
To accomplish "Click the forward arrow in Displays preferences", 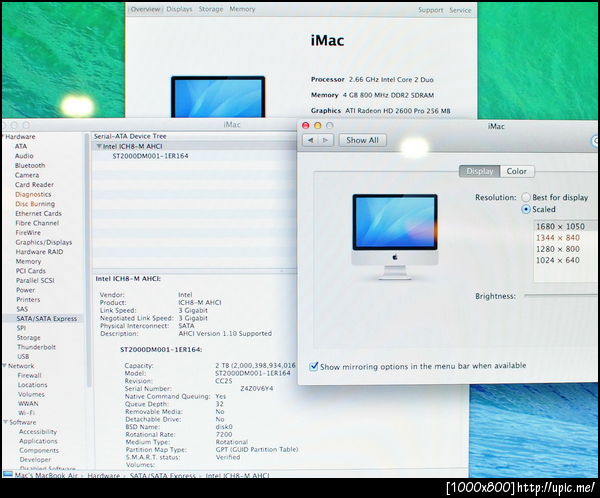I will pos(325,140).
